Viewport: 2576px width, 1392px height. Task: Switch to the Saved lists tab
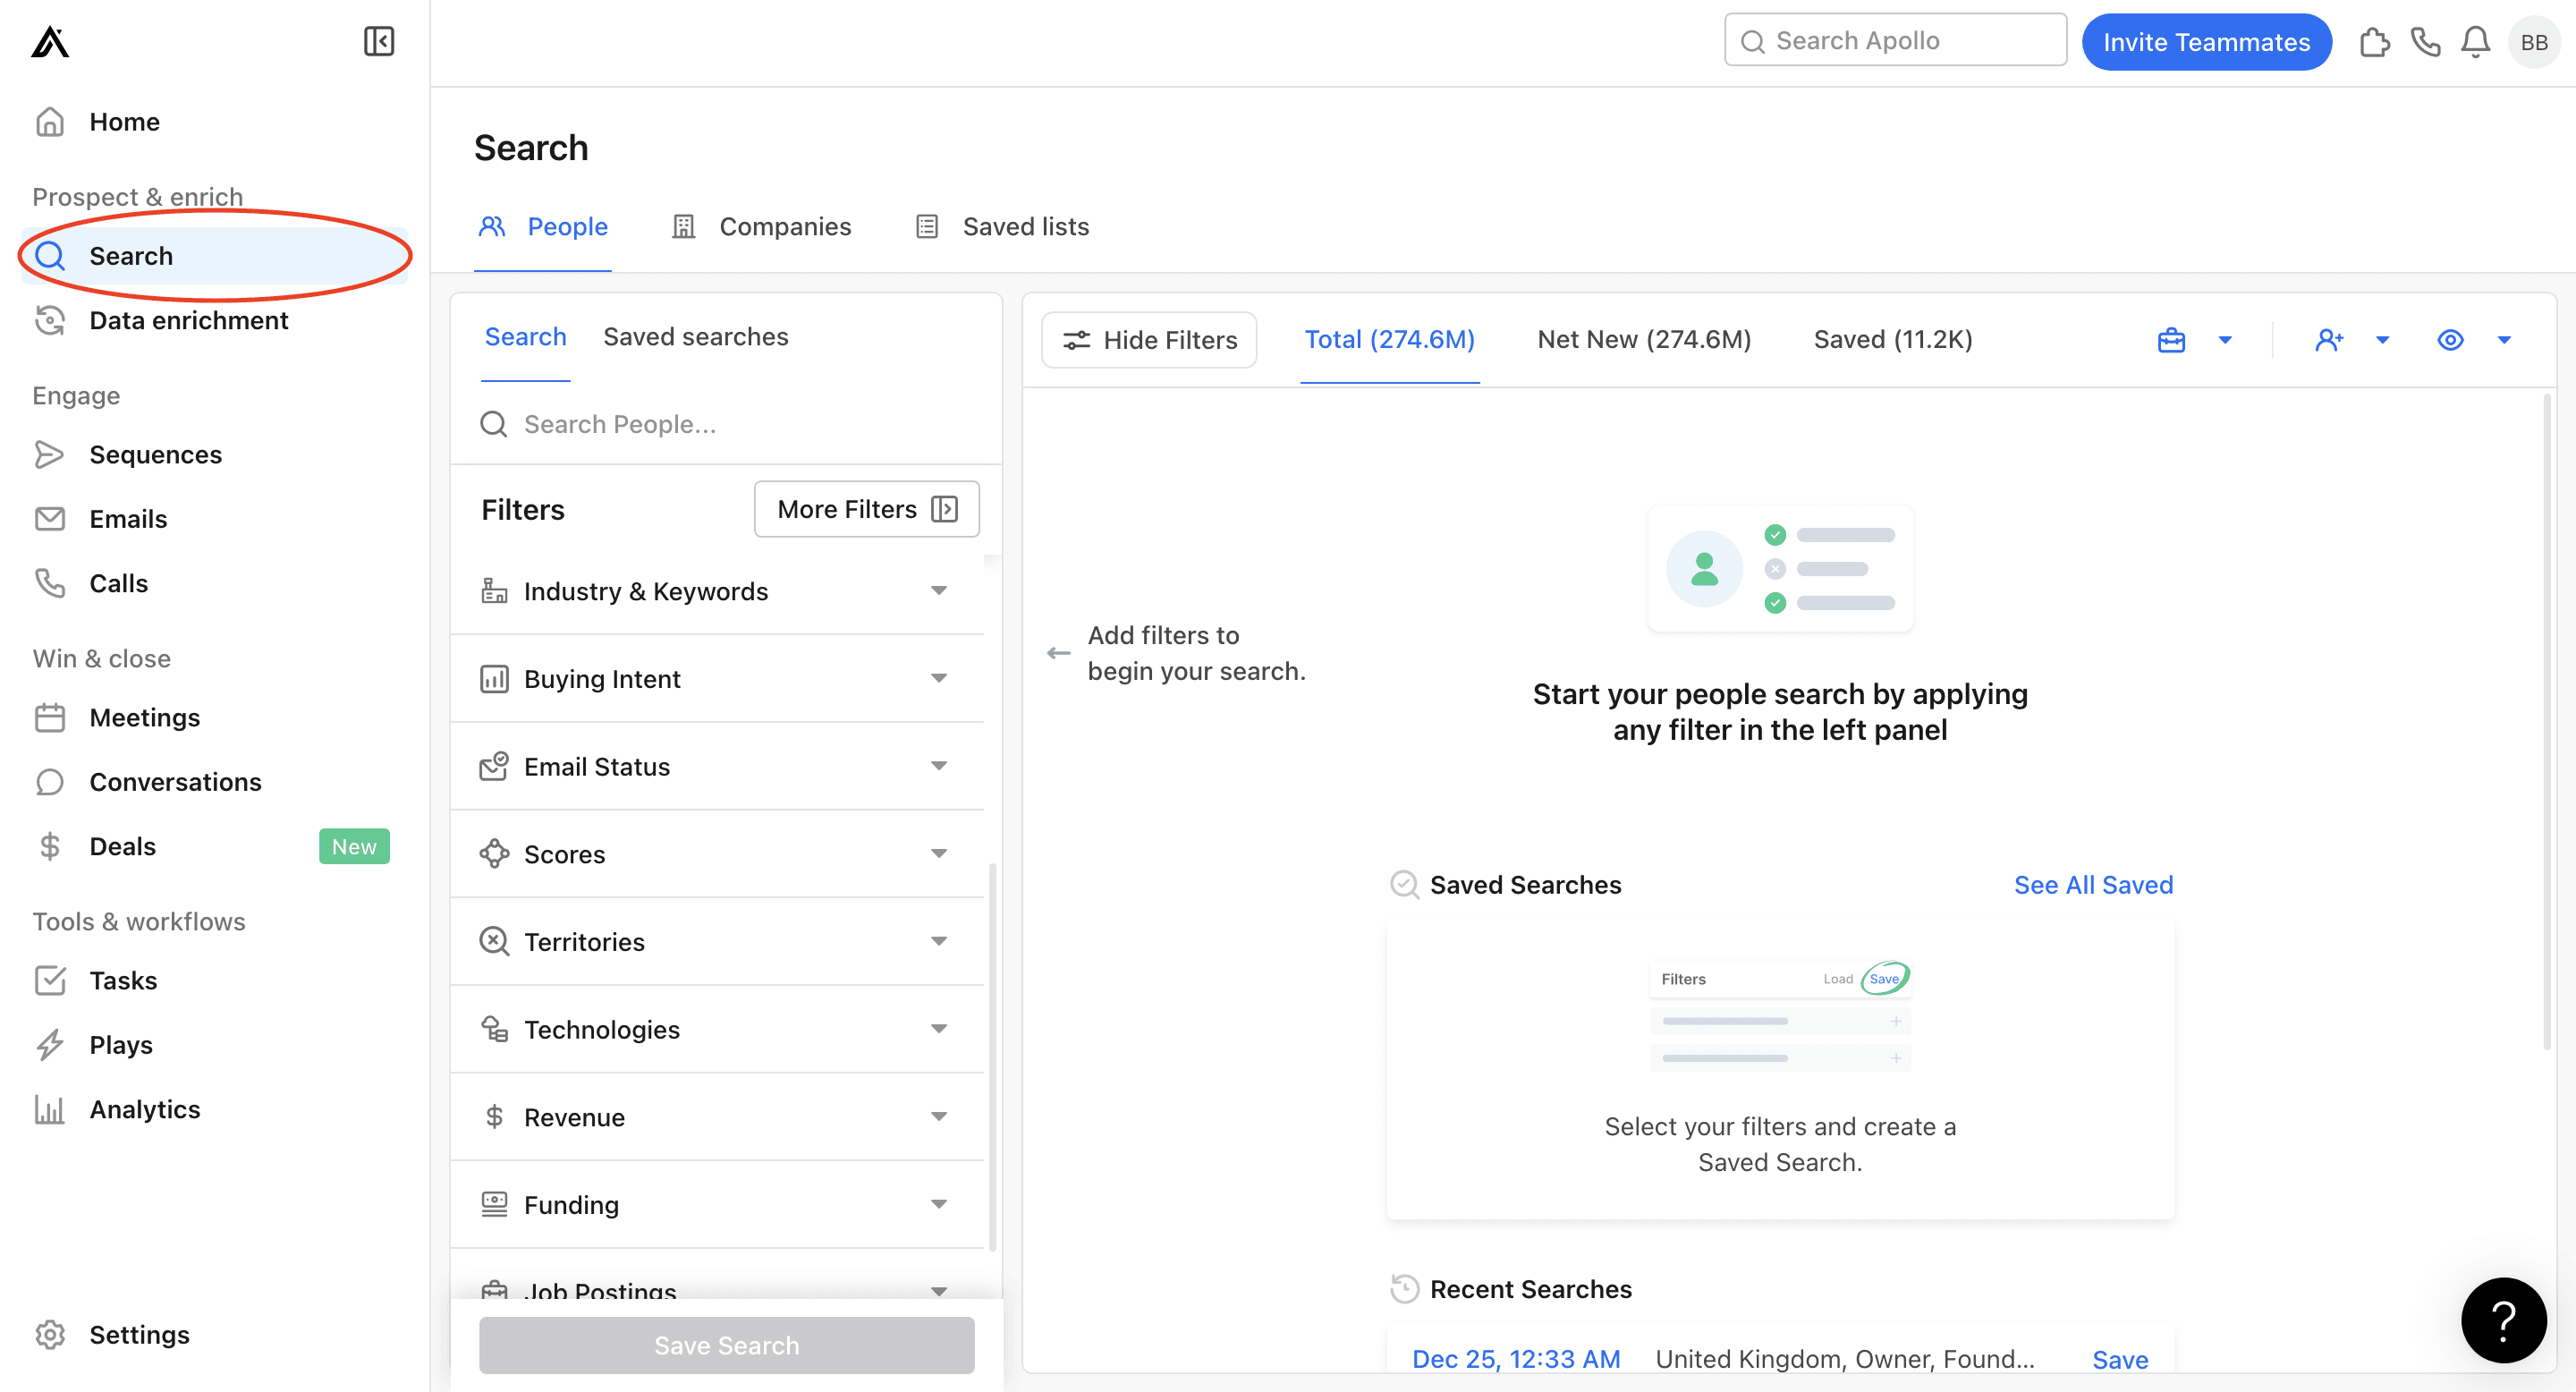click(1002, 227)
